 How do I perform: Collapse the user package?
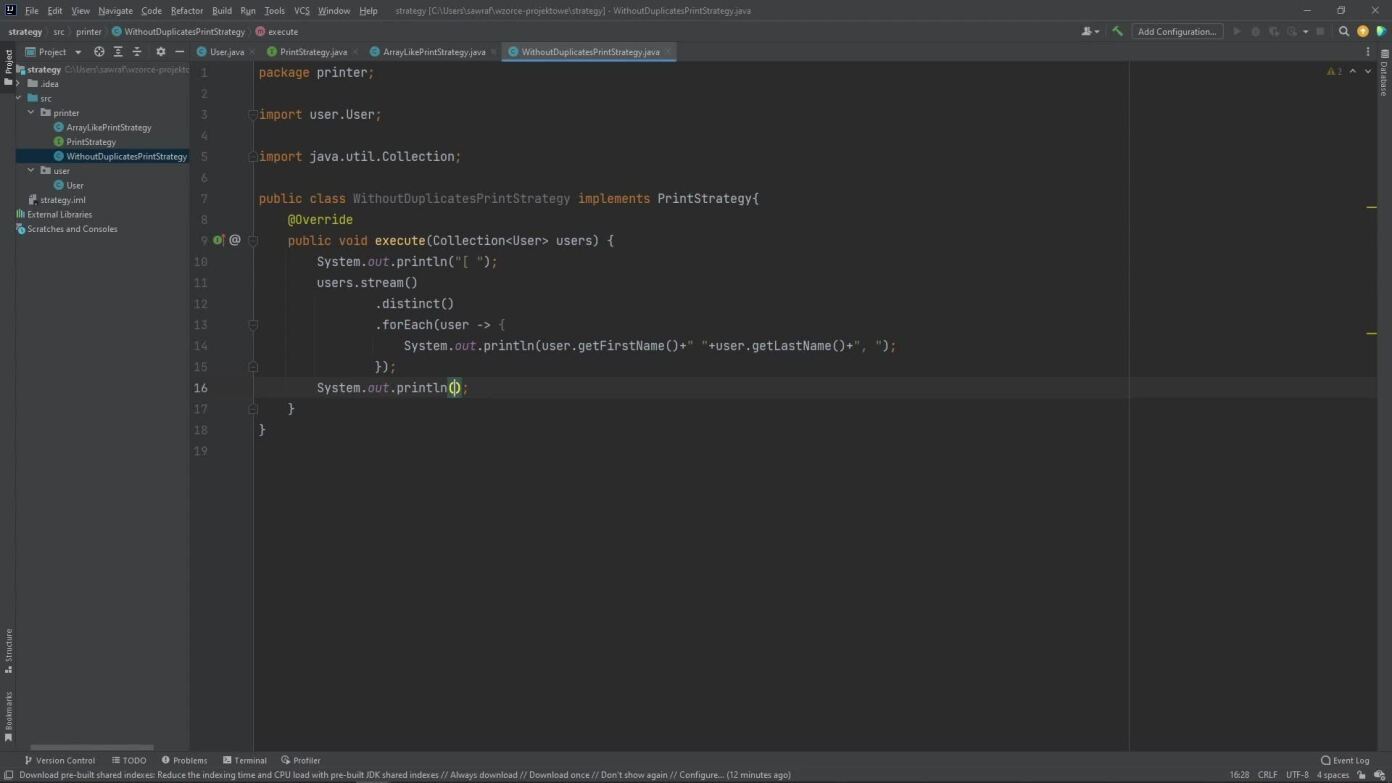tap(32, 171)
